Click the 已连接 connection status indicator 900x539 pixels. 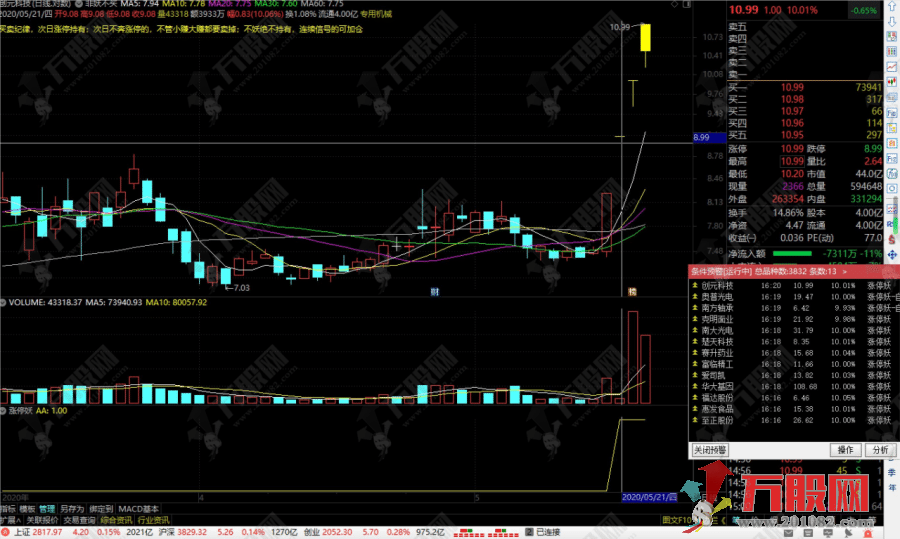tap(542, 532)
